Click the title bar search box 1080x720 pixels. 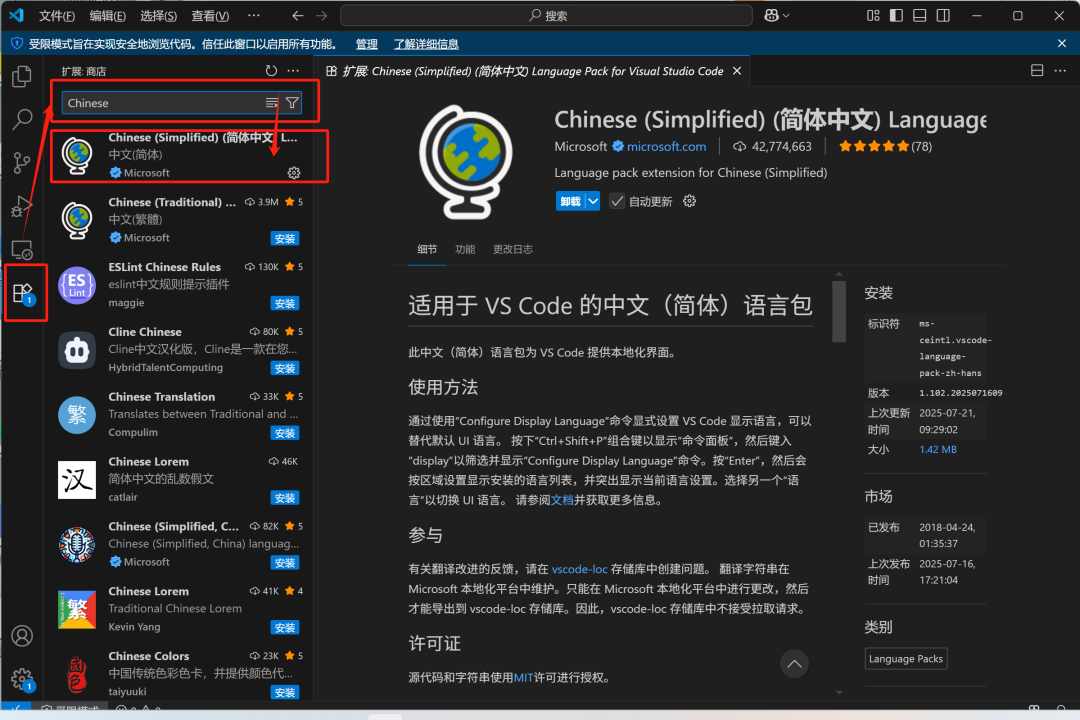click(546, 15)
